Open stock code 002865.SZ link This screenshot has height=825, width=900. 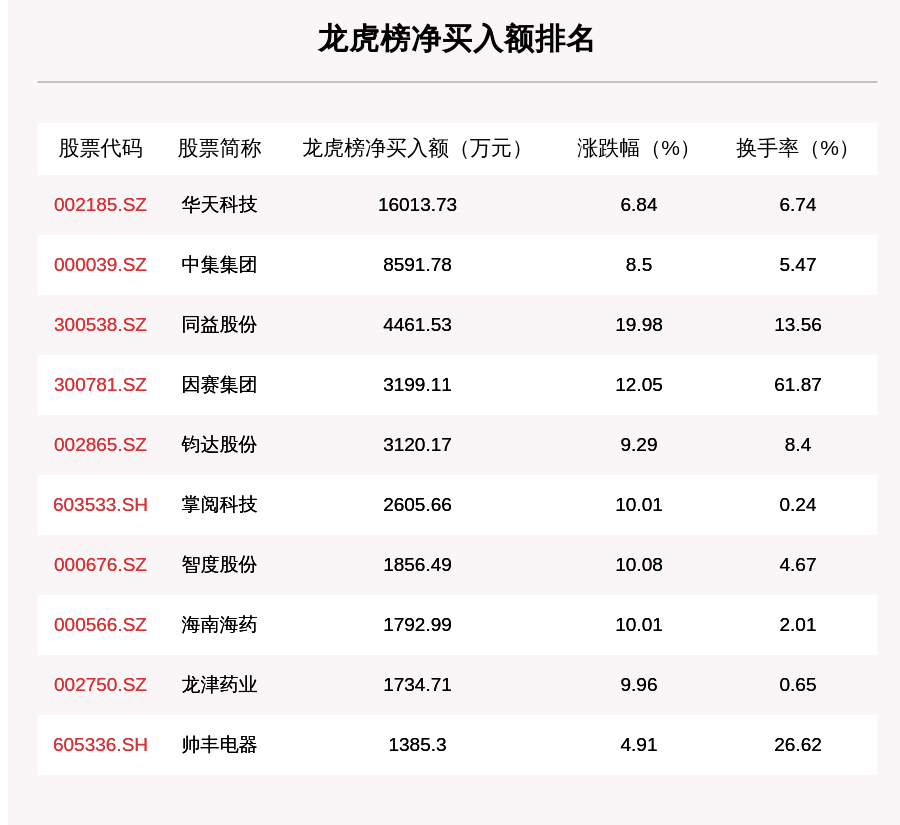100,445
